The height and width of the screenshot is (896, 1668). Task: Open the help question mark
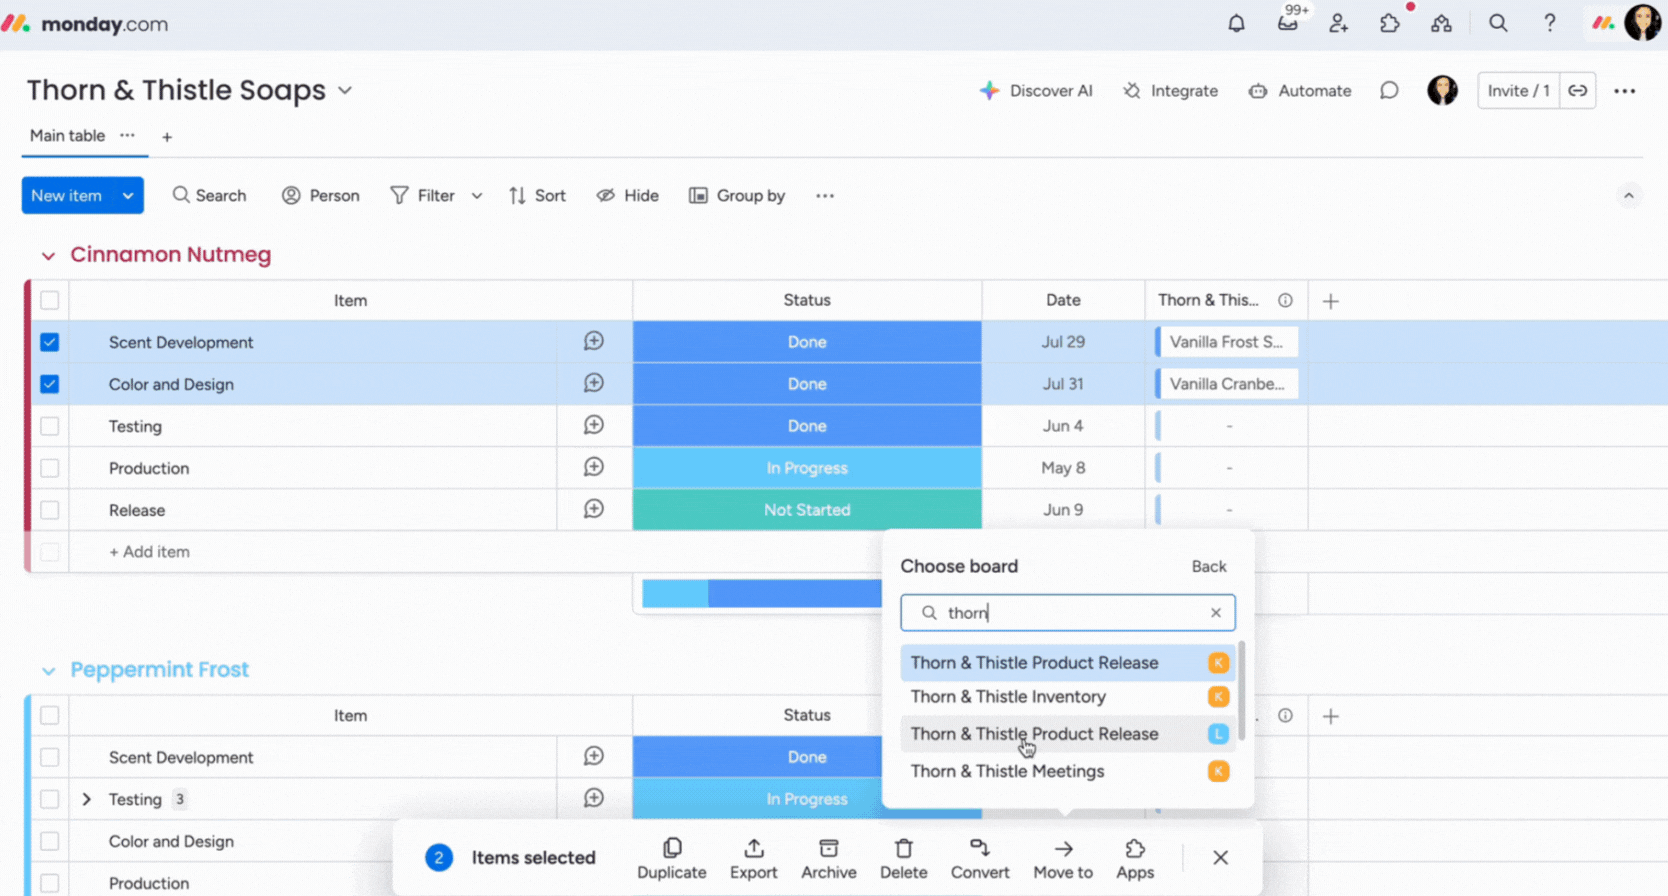(1549, 23)
